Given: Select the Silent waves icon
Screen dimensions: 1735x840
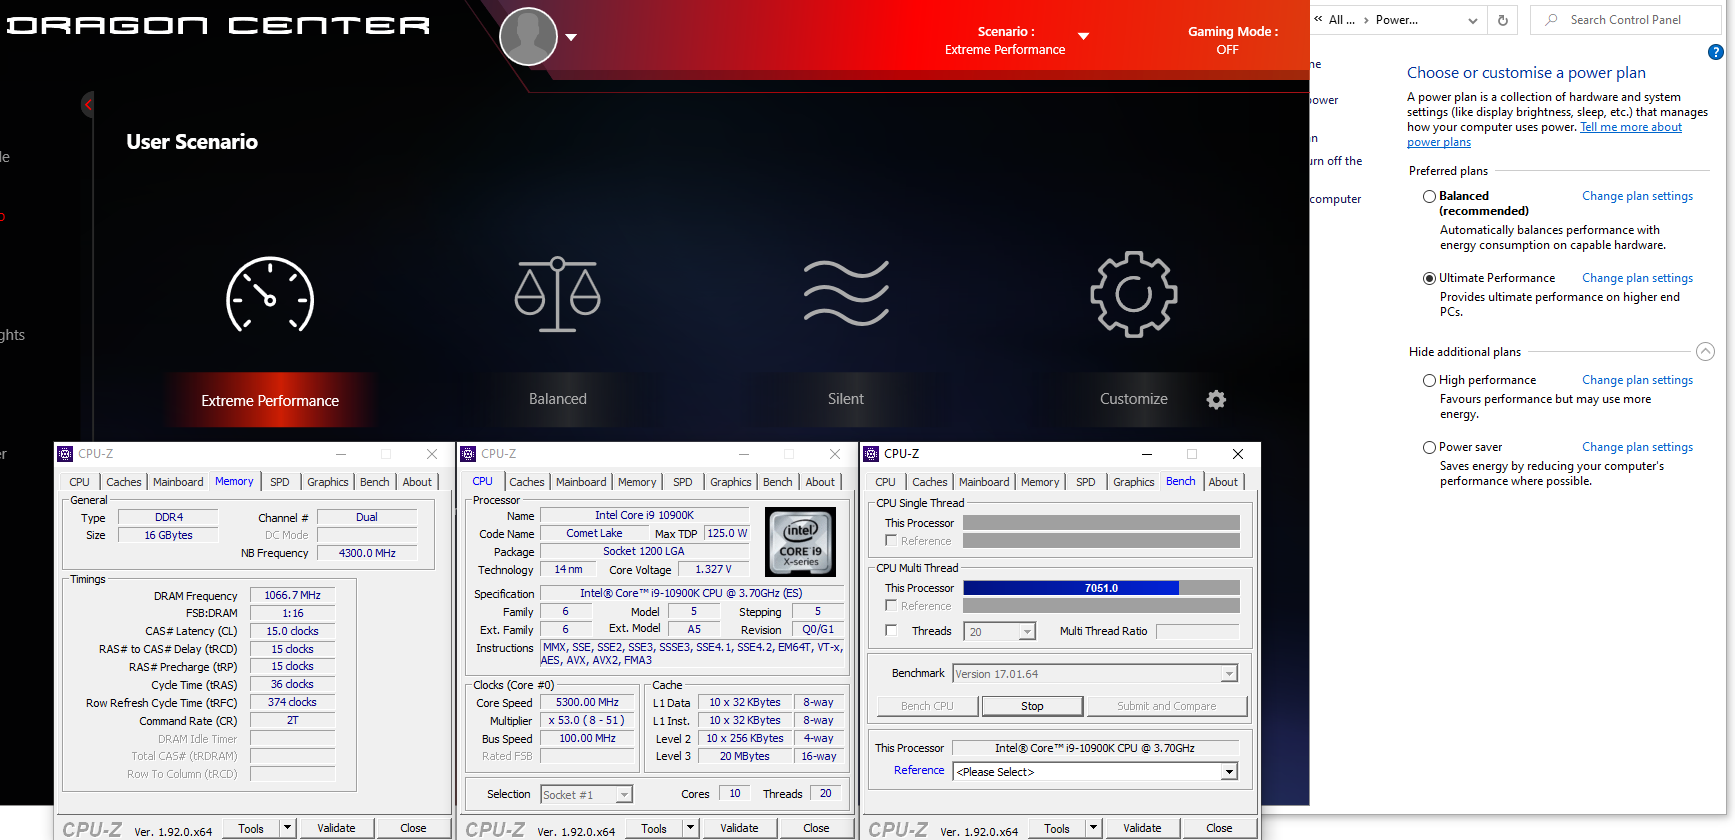Looking at the screenshot, I should [846, 293].
